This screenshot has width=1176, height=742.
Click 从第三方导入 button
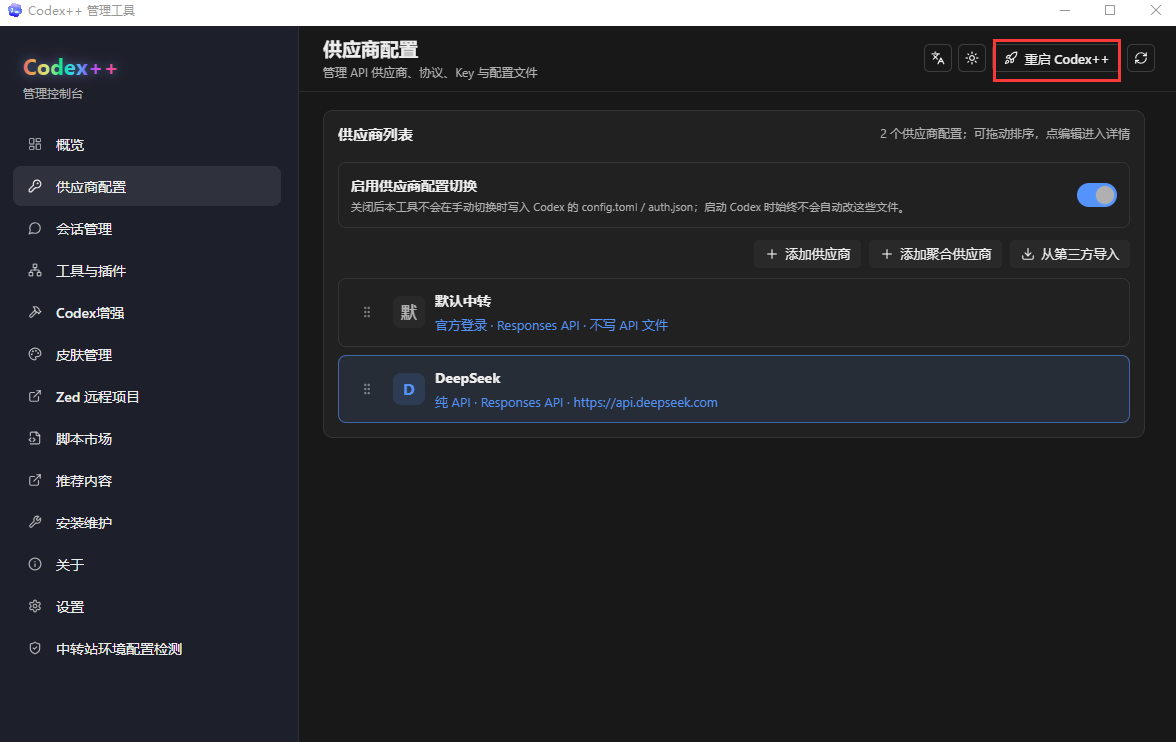[x=1070, y=254]
